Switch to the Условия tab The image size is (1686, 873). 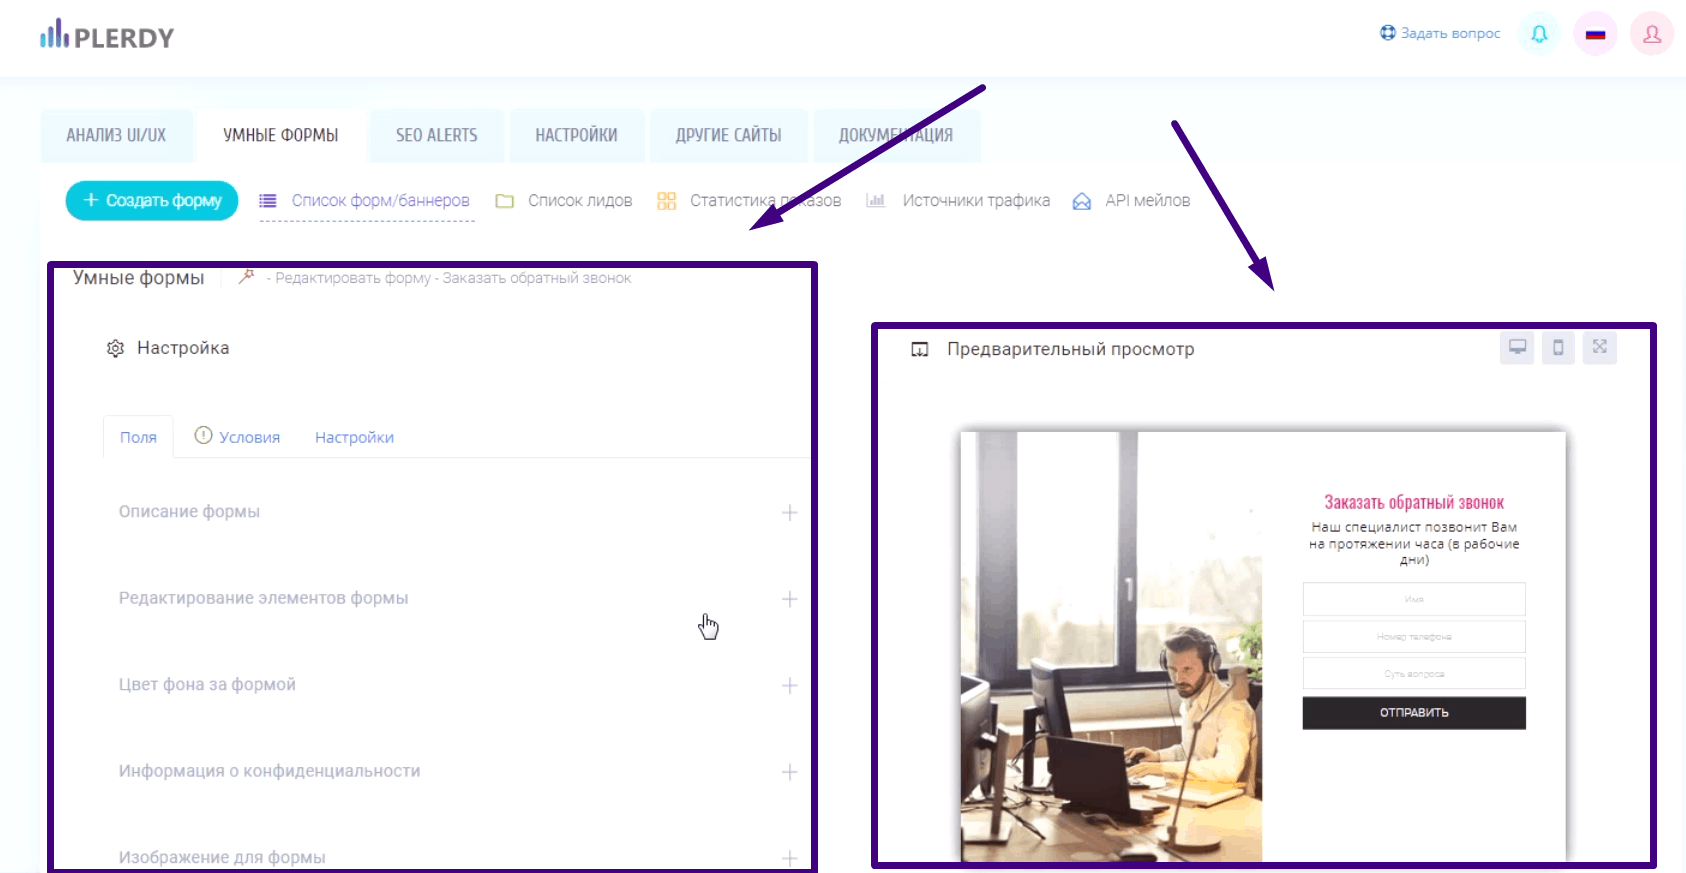(238, 437)
